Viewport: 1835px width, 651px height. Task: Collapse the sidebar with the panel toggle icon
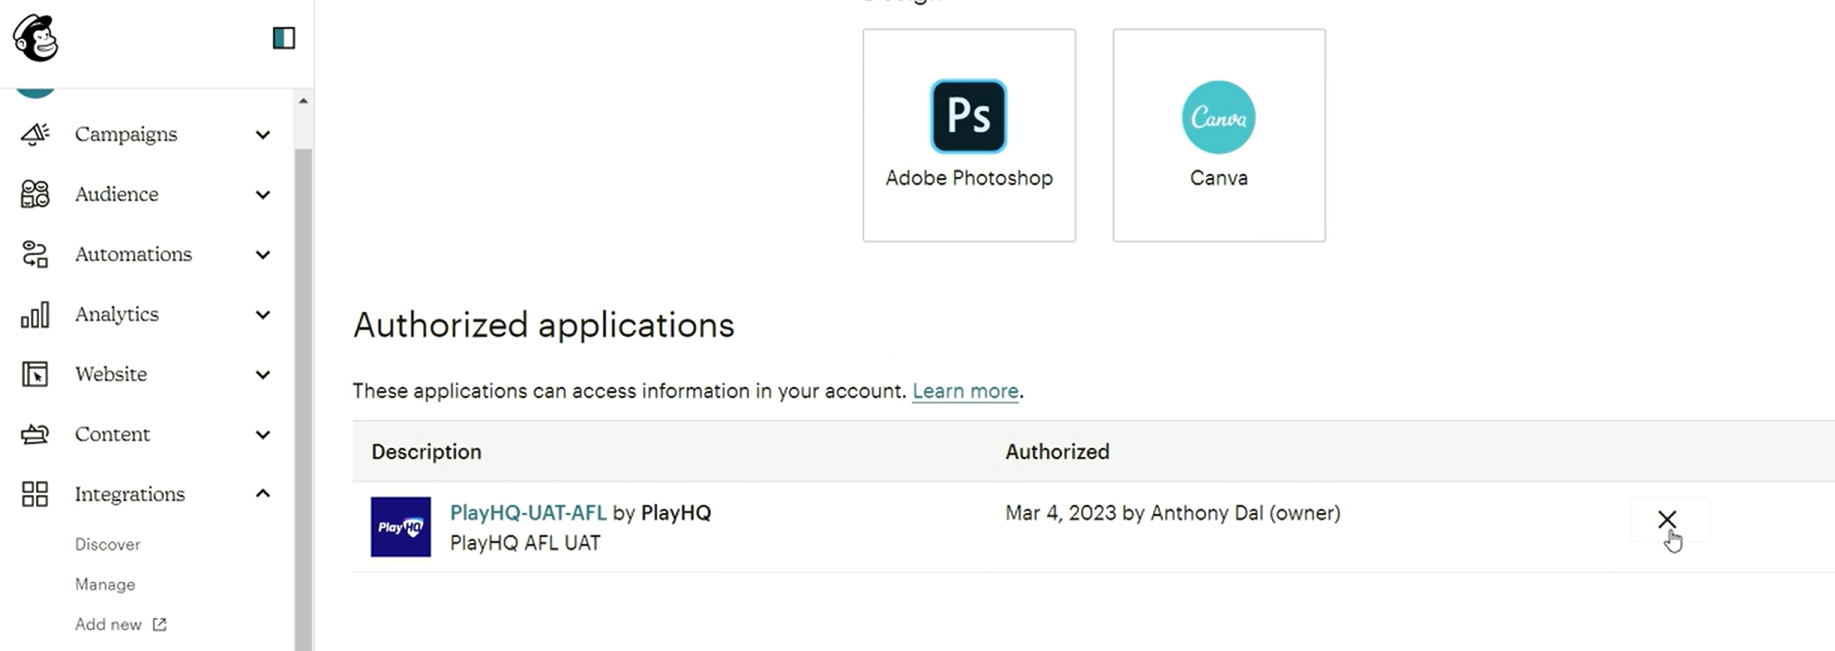tap(284, 38)
